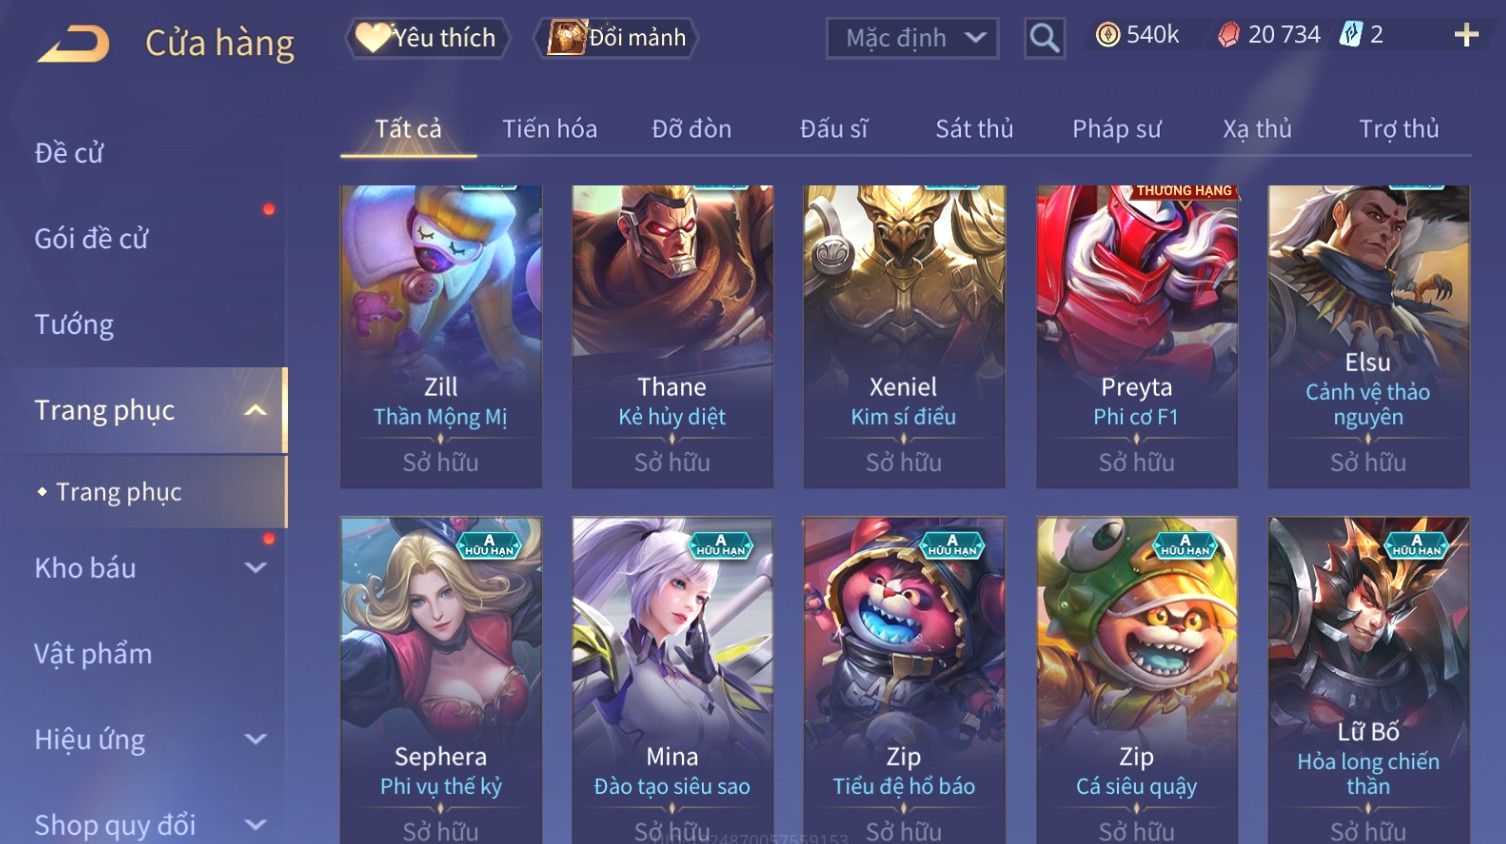Click the red gem icon showing 20 734
1506x844 pixels.
point(1229,35)
